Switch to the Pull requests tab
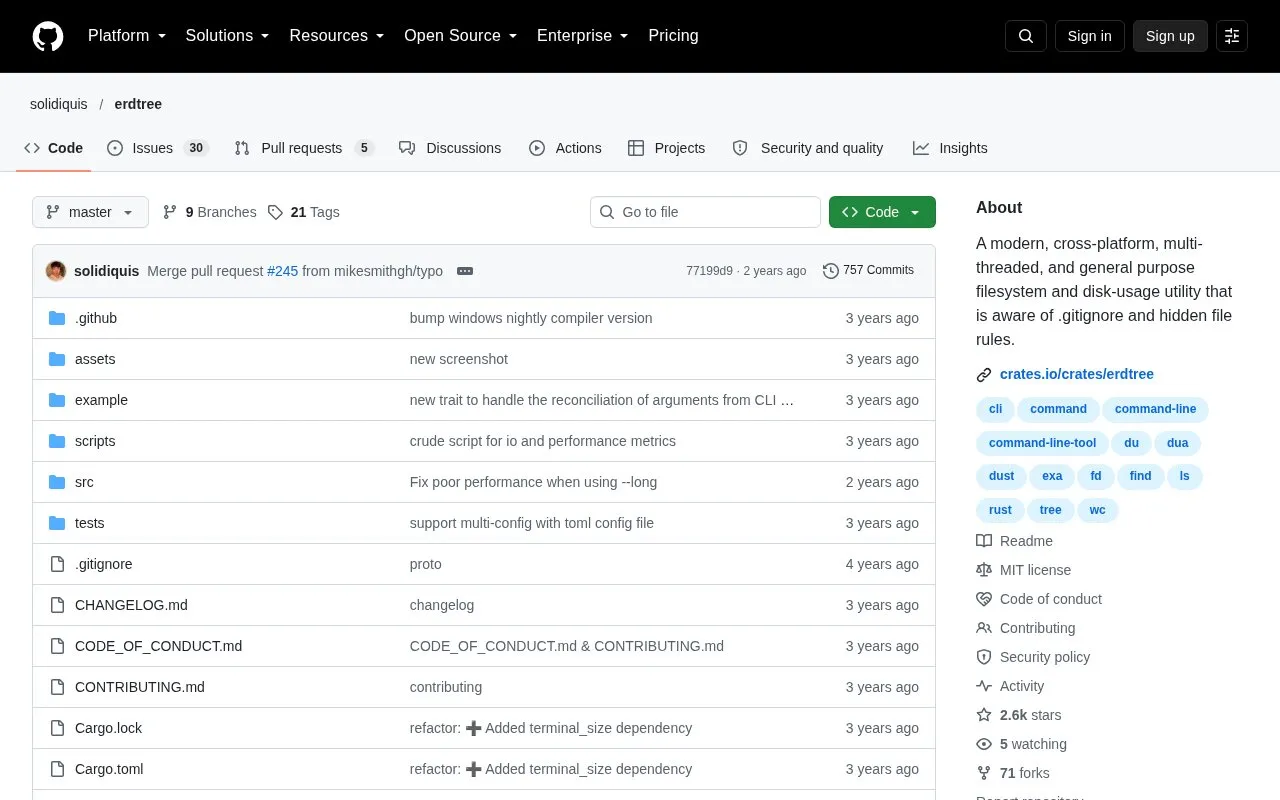This screenshot has height=800, width=1280. pyautogui.click(x=304, y=148)
